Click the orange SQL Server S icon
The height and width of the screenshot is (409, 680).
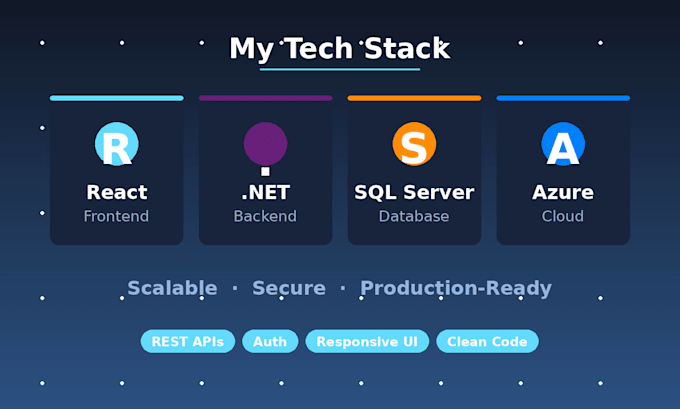[x=414, y=144]
